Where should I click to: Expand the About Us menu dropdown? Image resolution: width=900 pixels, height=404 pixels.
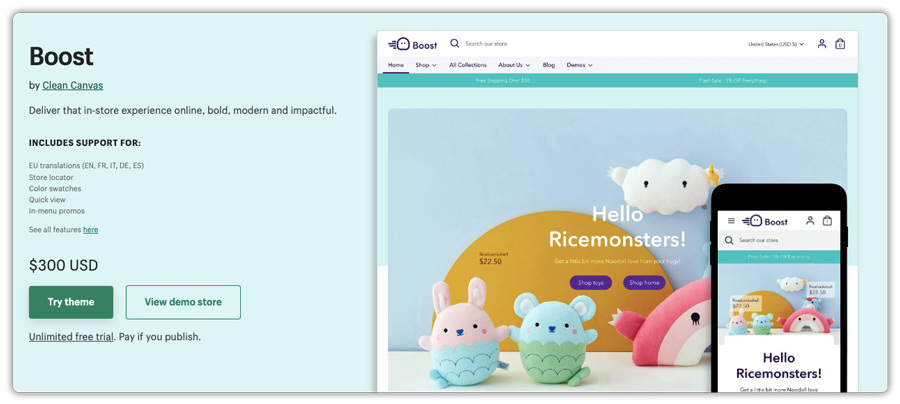514,65
